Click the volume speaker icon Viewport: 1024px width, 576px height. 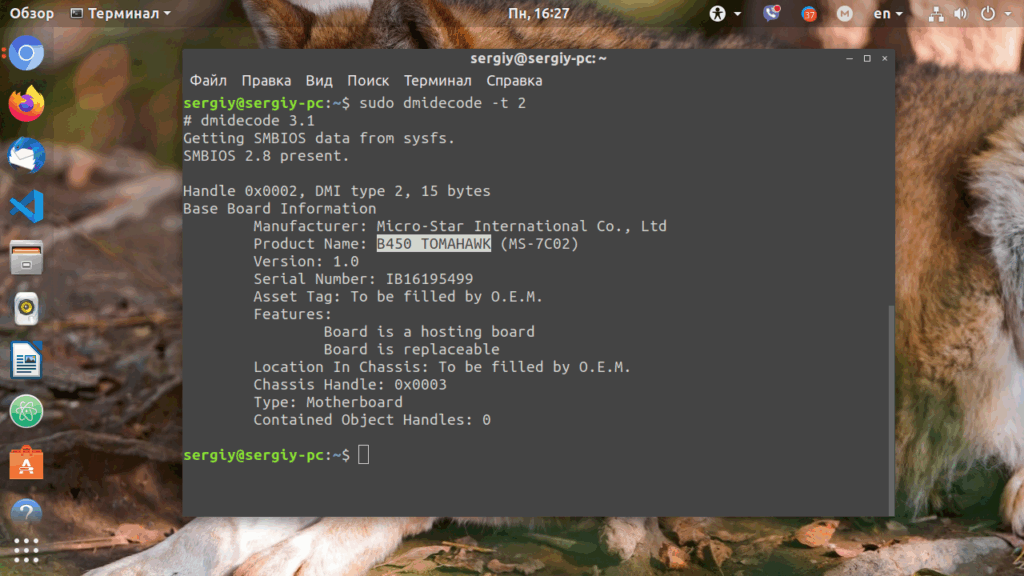[960, 14]
